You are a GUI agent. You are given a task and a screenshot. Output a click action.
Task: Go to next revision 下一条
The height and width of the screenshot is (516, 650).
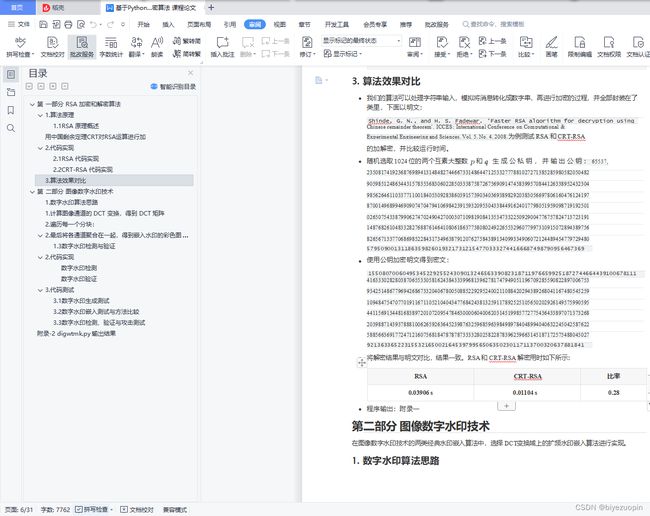point(492,54)
